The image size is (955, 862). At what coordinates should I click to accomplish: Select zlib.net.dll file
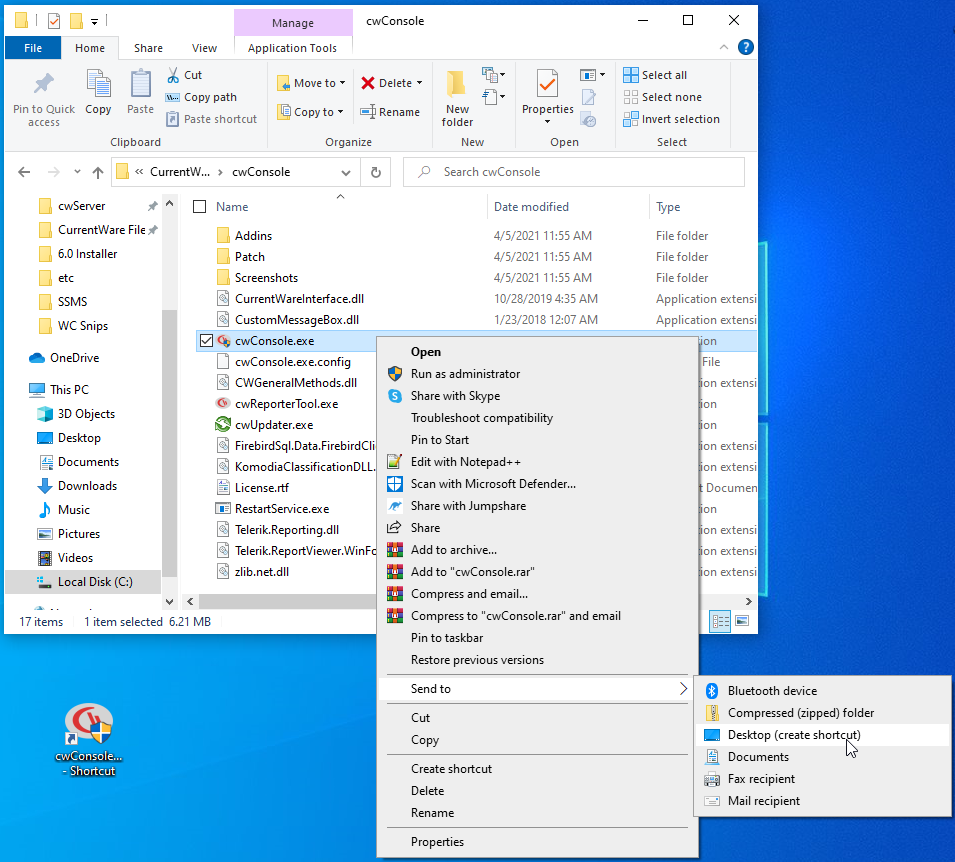262,572
